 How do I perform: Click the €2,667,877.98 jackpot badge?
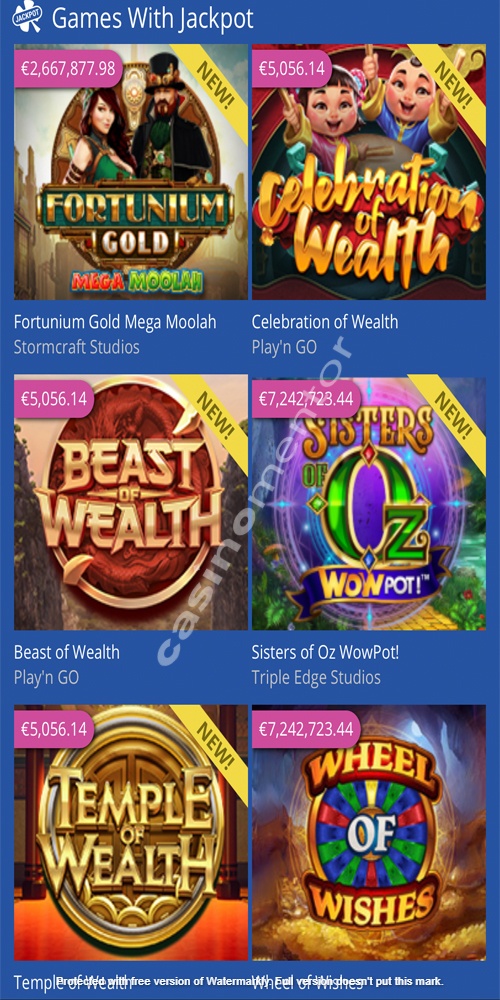tap(68, 68)
